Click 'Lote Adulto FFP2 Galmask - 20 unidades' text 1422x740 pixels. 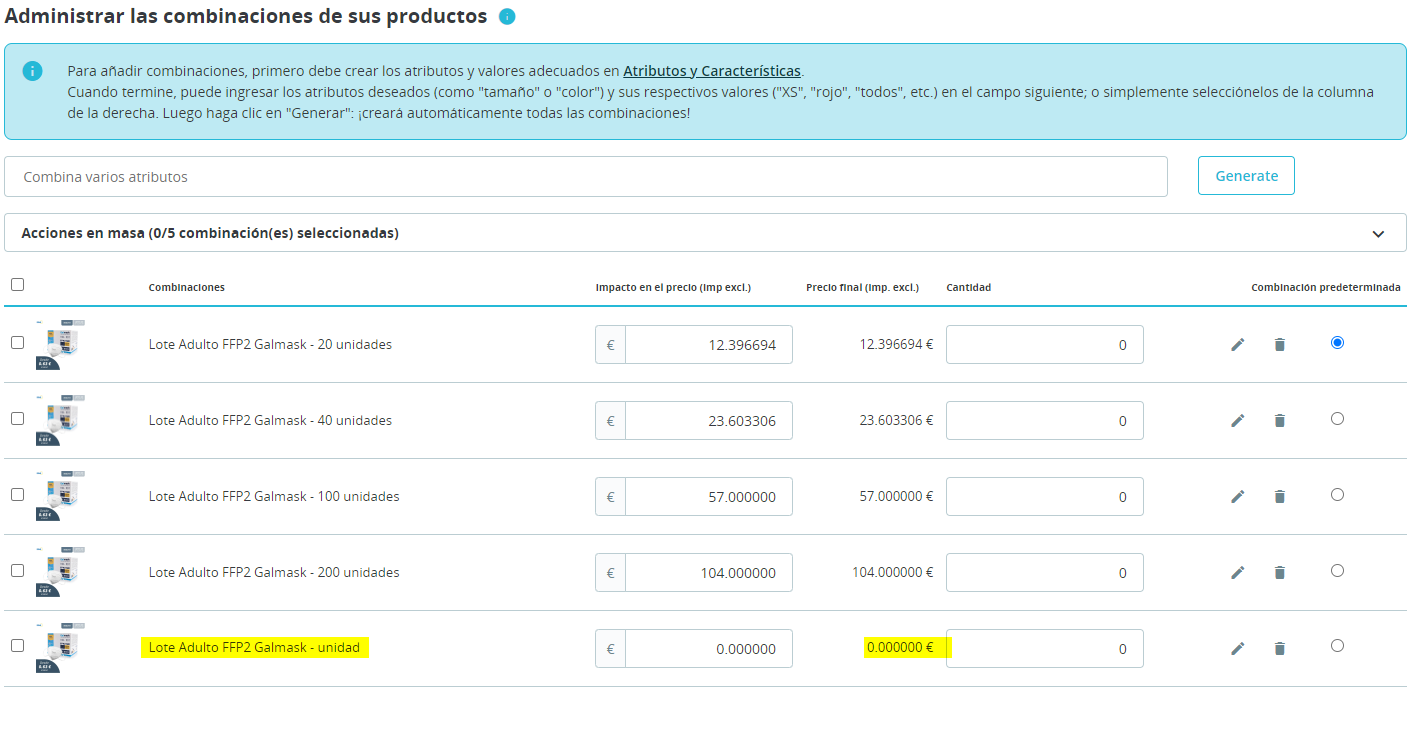pos(270,344)
